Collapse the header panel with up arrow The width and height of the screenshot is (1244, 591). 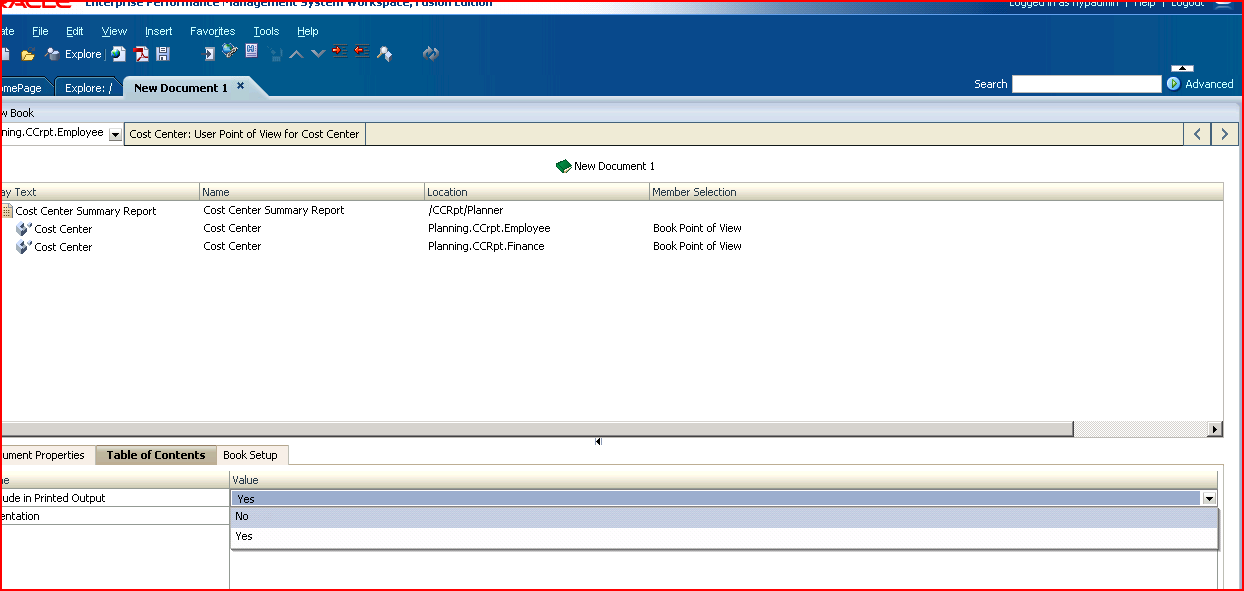1181,68
